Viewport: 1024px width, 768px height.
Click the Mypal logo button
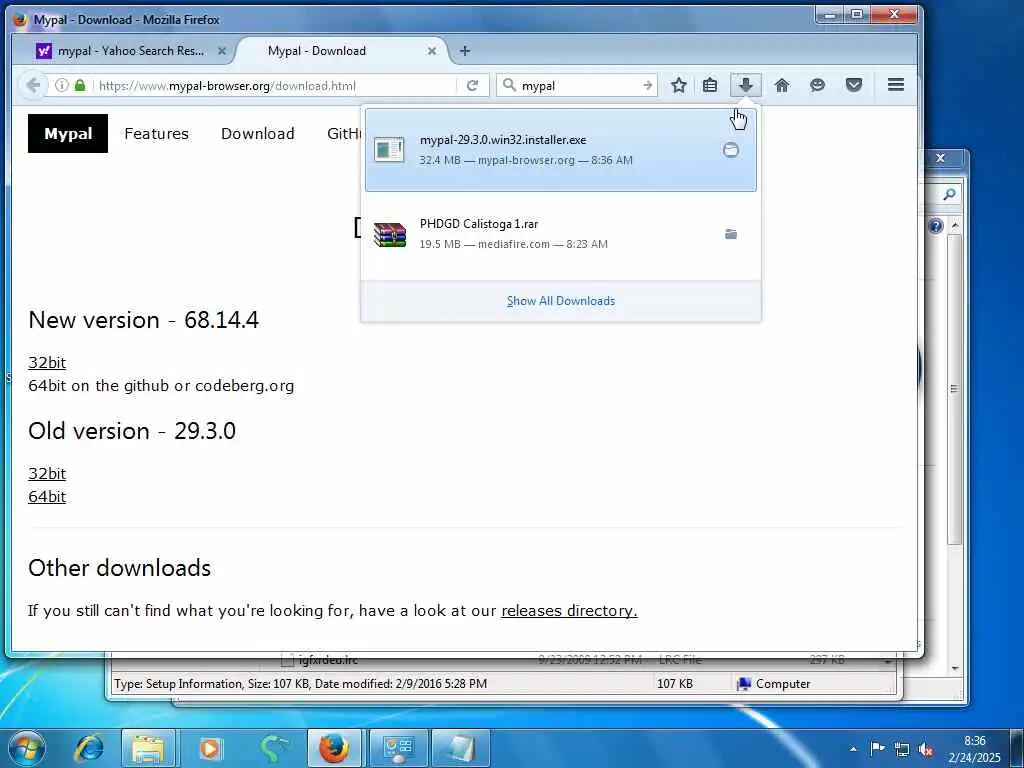[68, 133]
